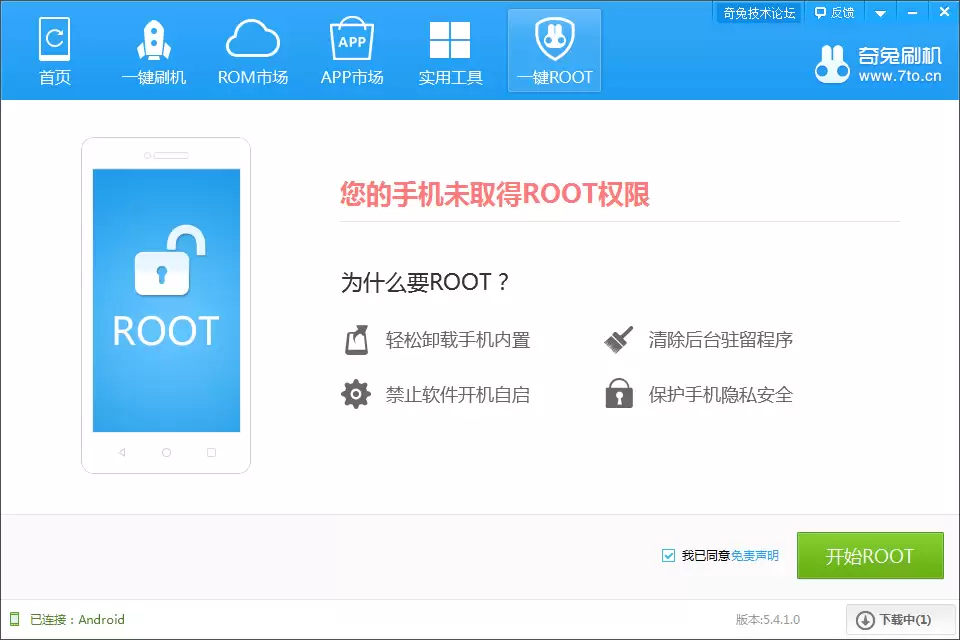Open the blue dropdown arrow near window controls
This screenshot has width=960, height=640.
(879, 12)
